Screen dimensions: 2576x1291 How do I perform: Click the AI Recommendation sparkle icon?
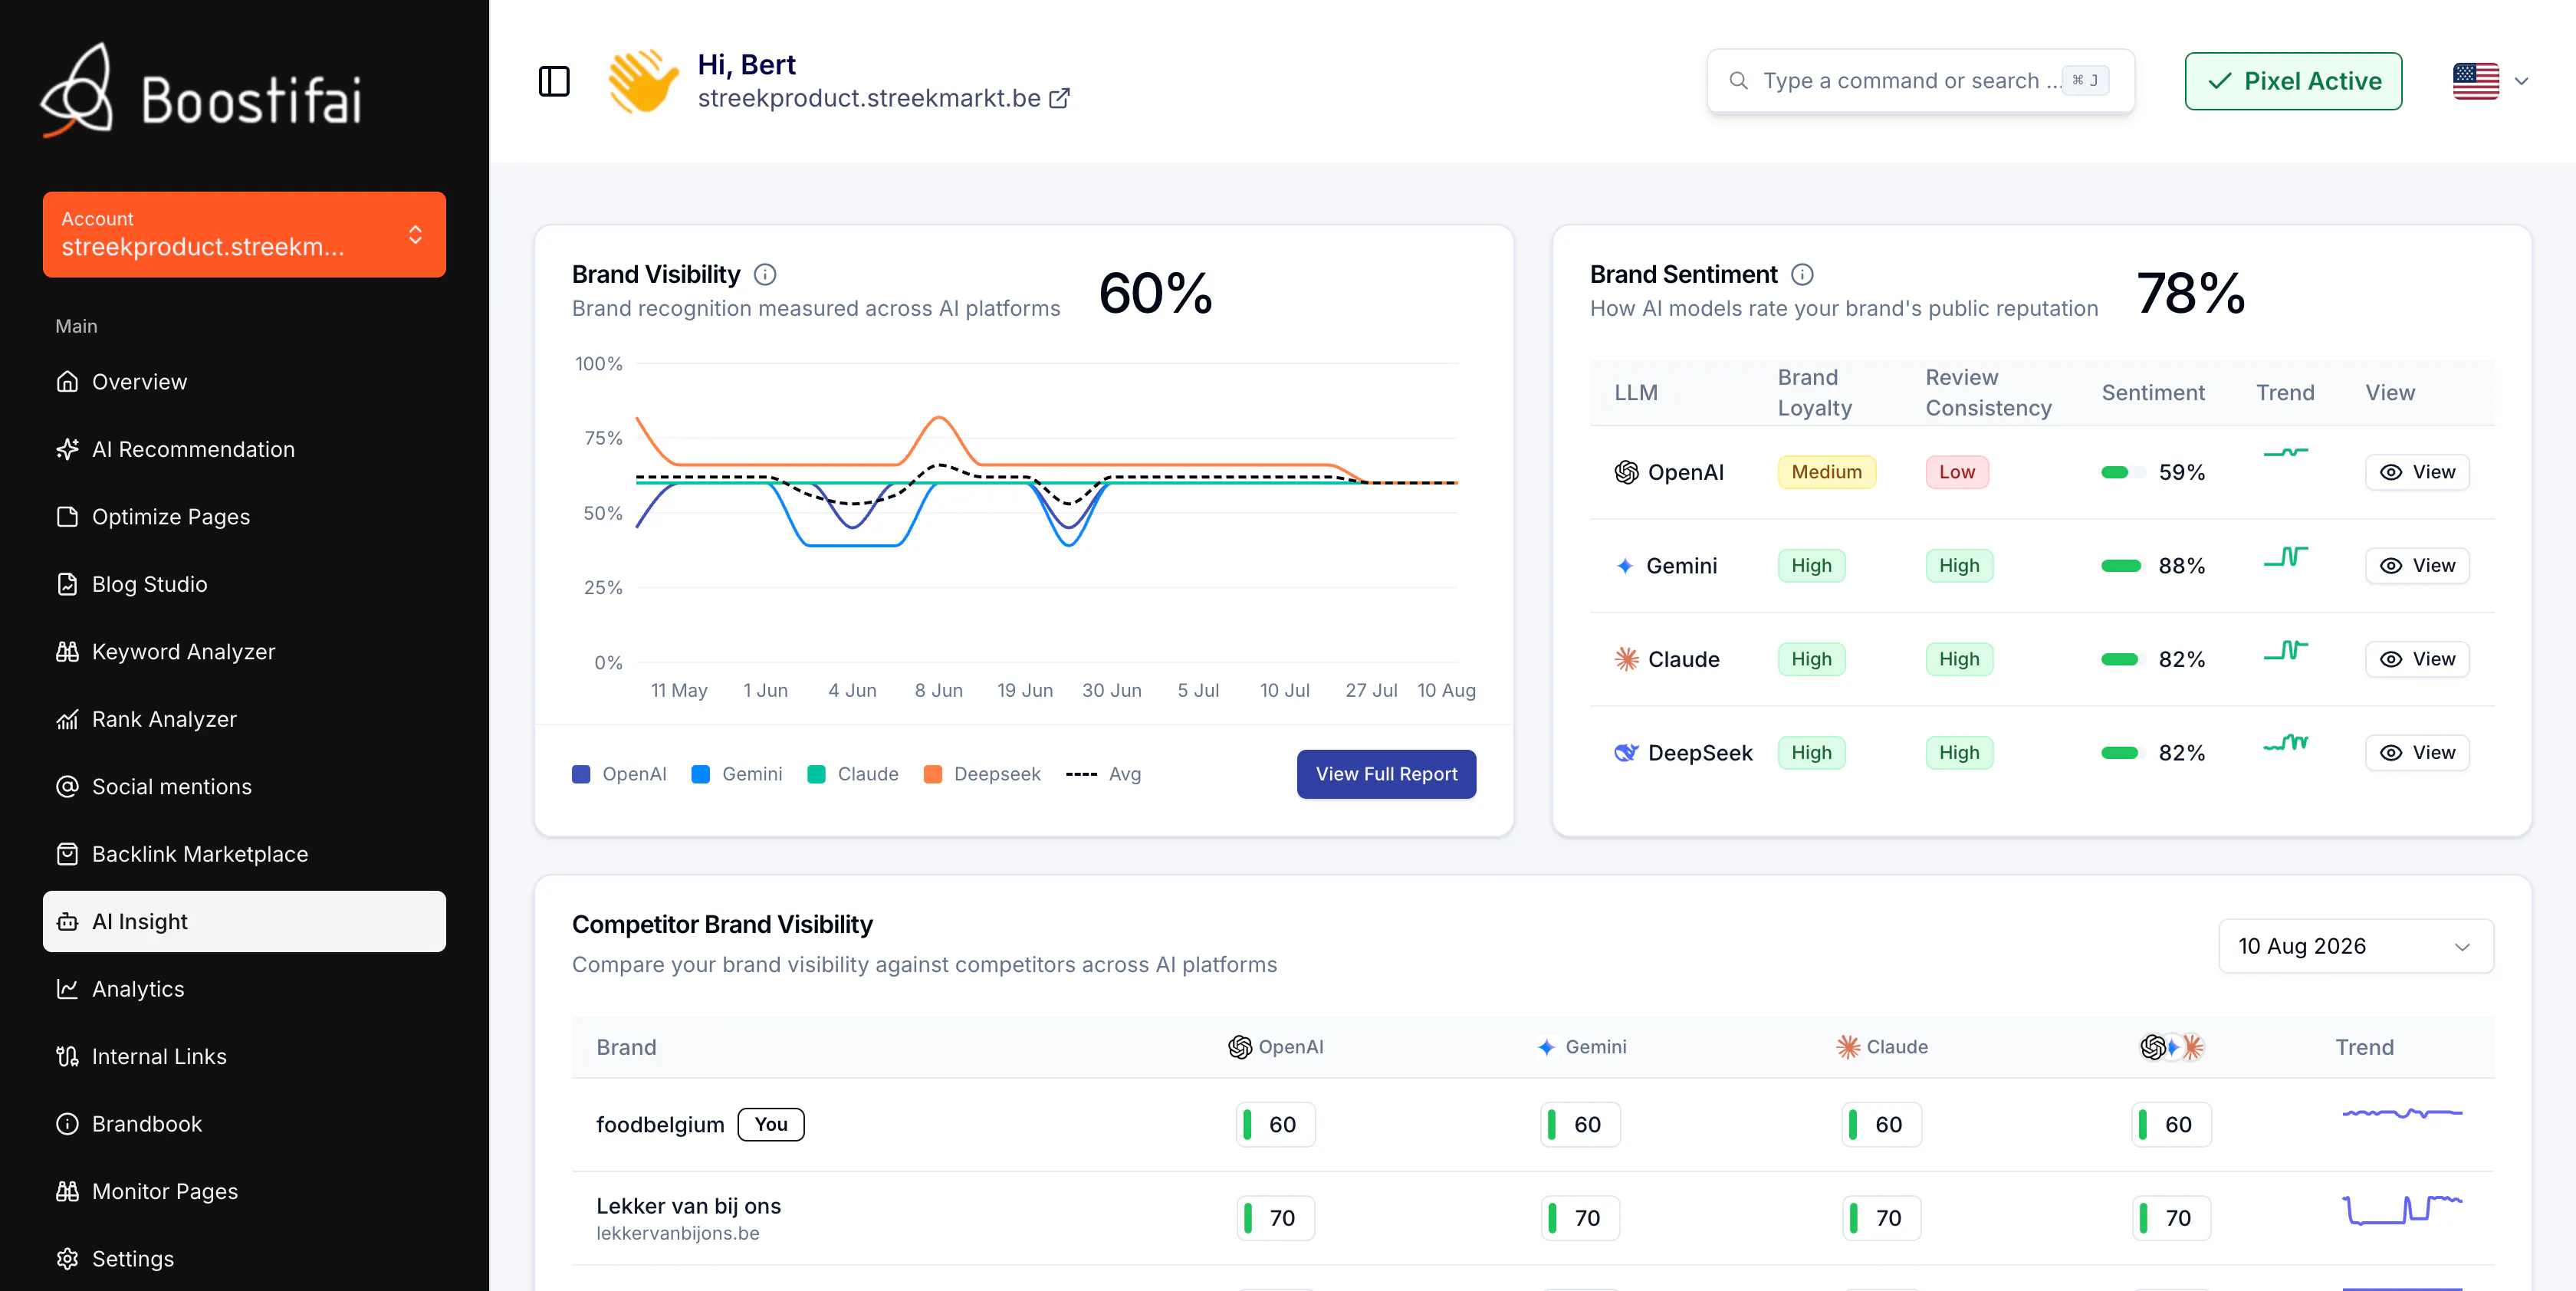tap(67, 449)
